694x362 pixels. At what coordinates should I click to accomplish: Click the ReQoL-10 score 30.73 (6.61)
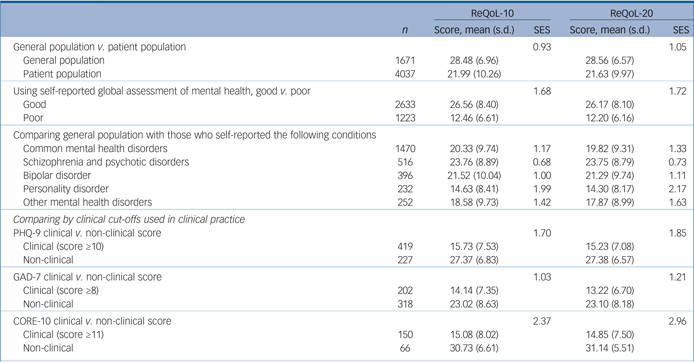click(474, 348)
